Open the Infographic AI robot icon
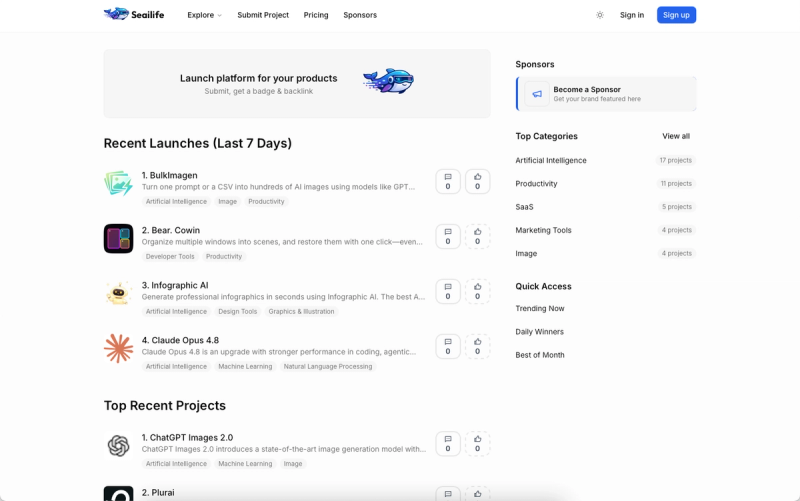Viewport: 800px width, 501px height. click(118, 293)
